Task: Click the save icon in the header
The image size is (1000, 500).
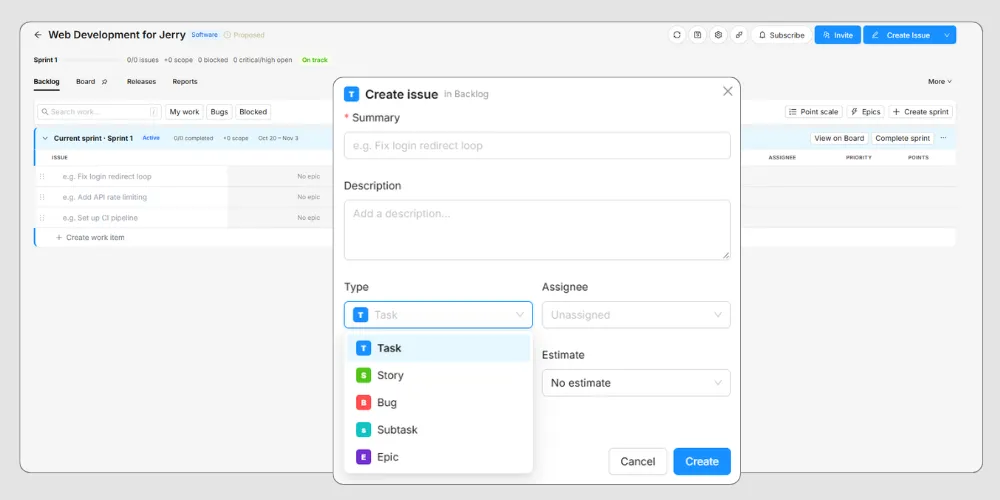Action: tap(698, 35)
